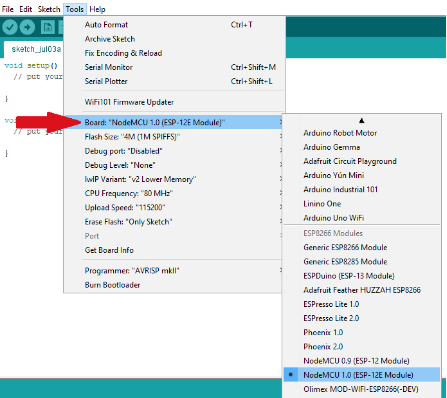Select NodeMCU 0.9 (ESP-12 Module)

pos(362,361)
